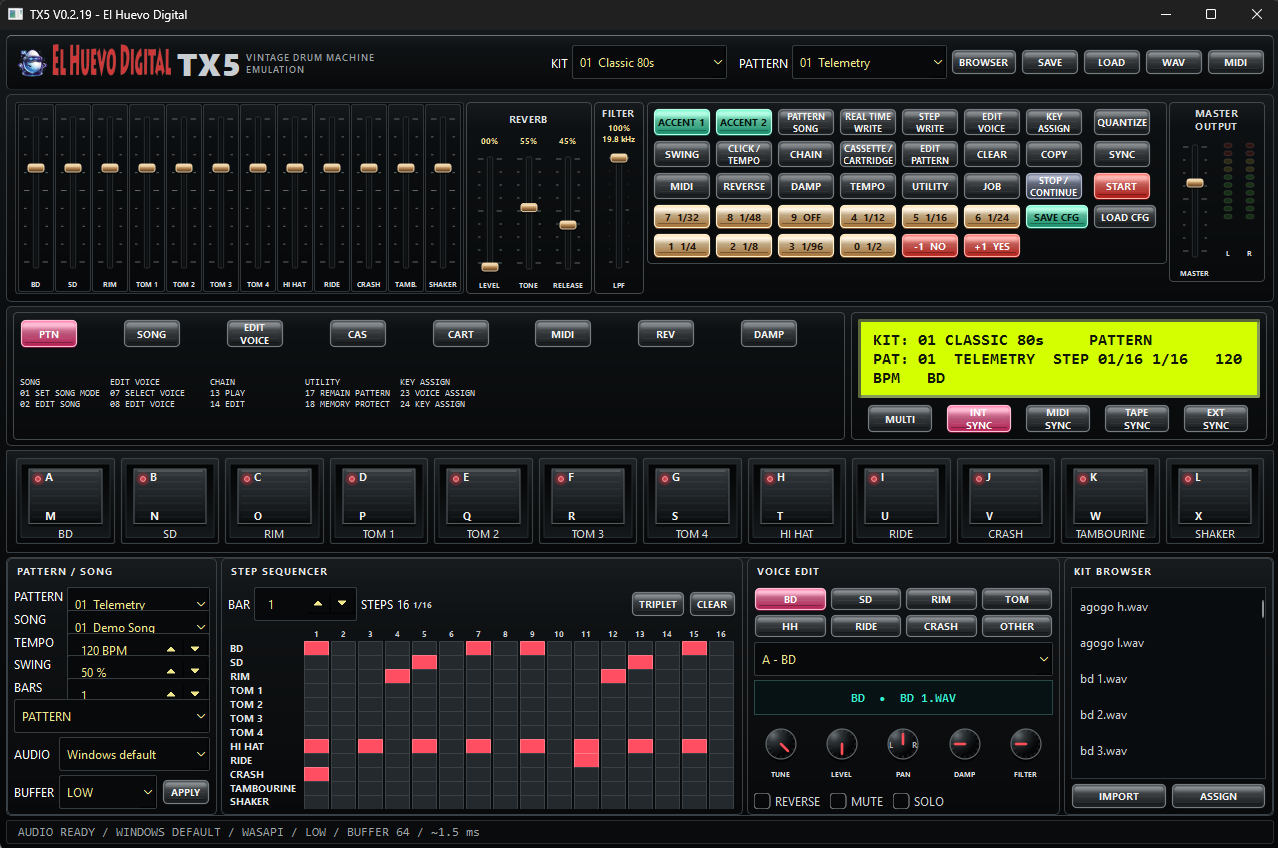Trigger the TOM 2 drum pad E
The image size is (1278, 848).
coord(483,494)
